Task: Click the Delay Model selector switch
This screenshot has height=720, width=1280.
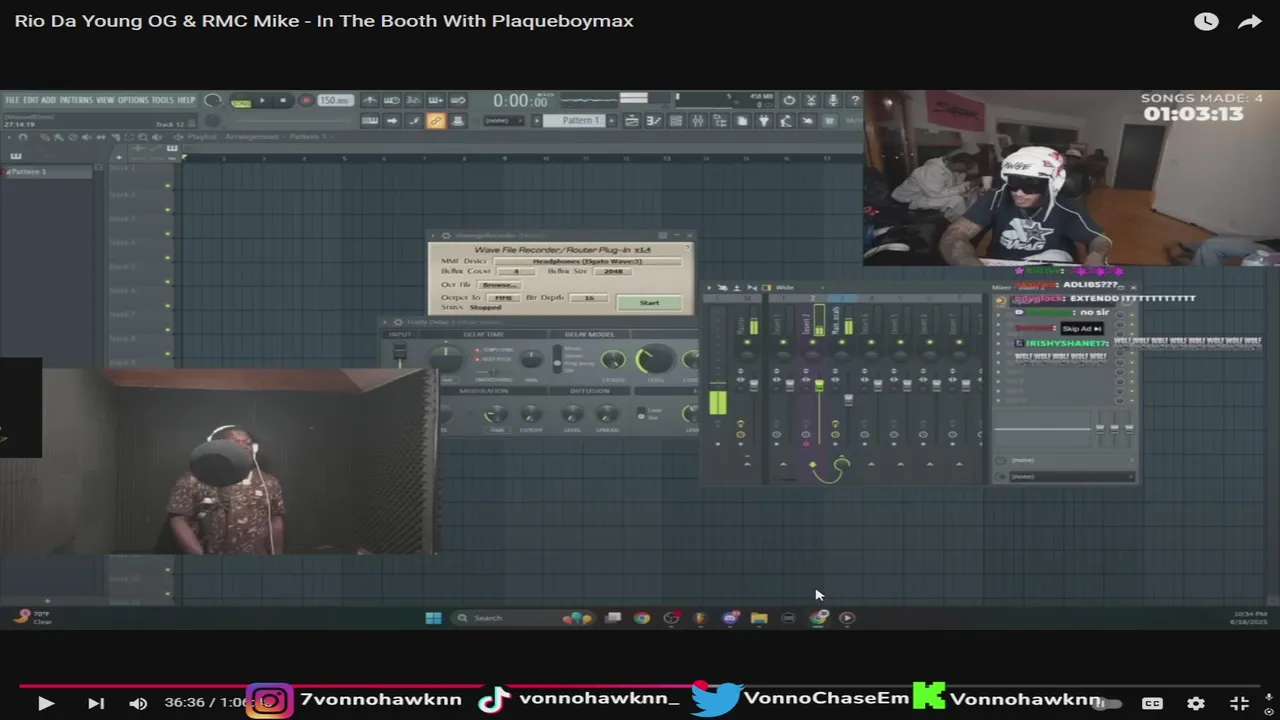Action: pyautogui.click(x=557, y=360)
